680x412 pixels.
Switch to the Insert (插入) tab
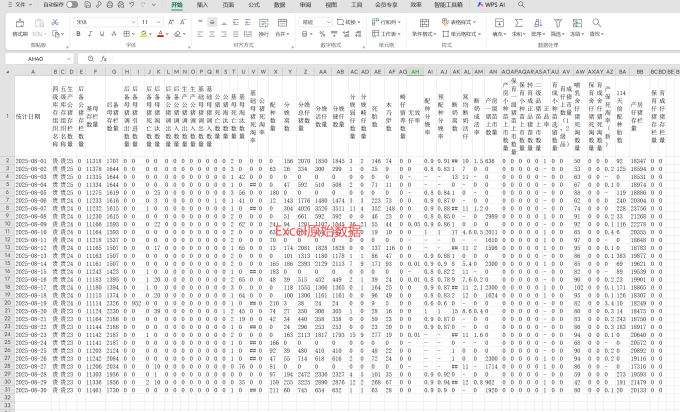202,5
